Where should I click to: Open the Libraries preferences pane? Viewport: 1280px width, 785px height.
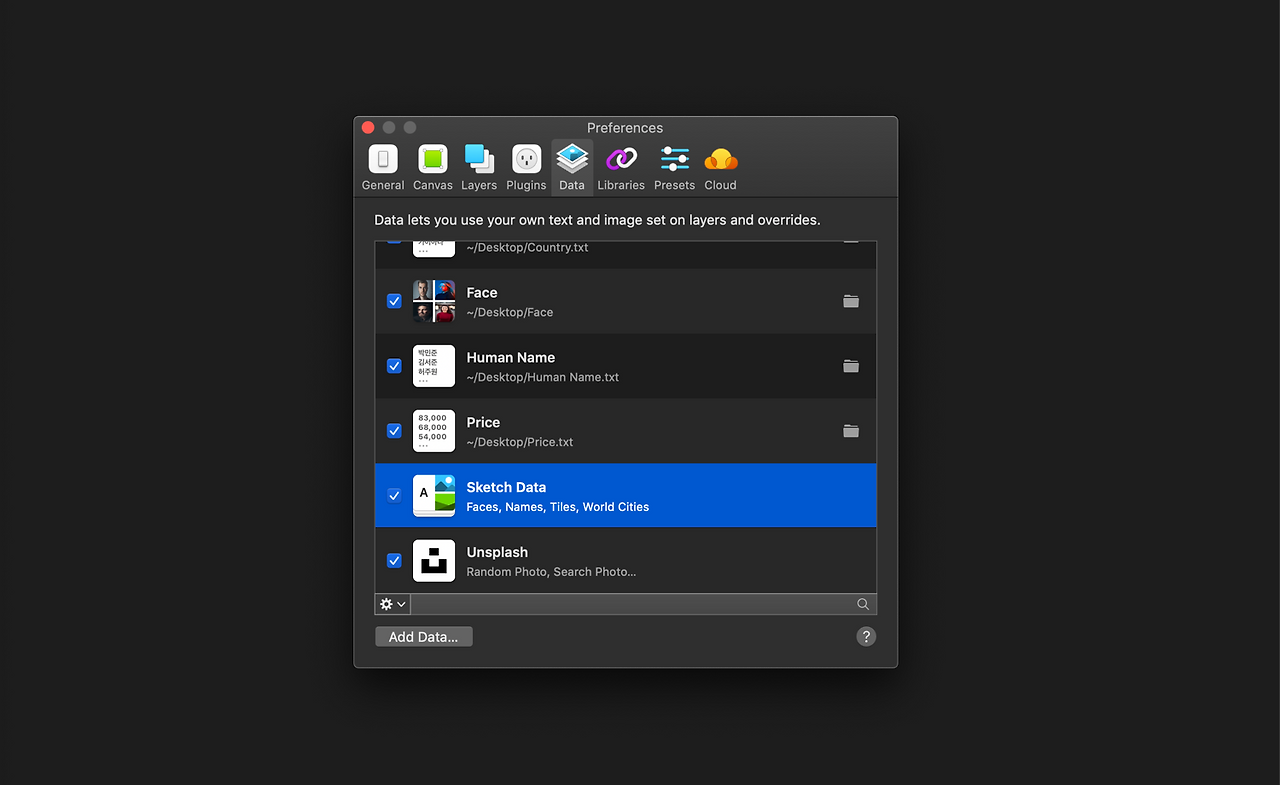point(620,166)
